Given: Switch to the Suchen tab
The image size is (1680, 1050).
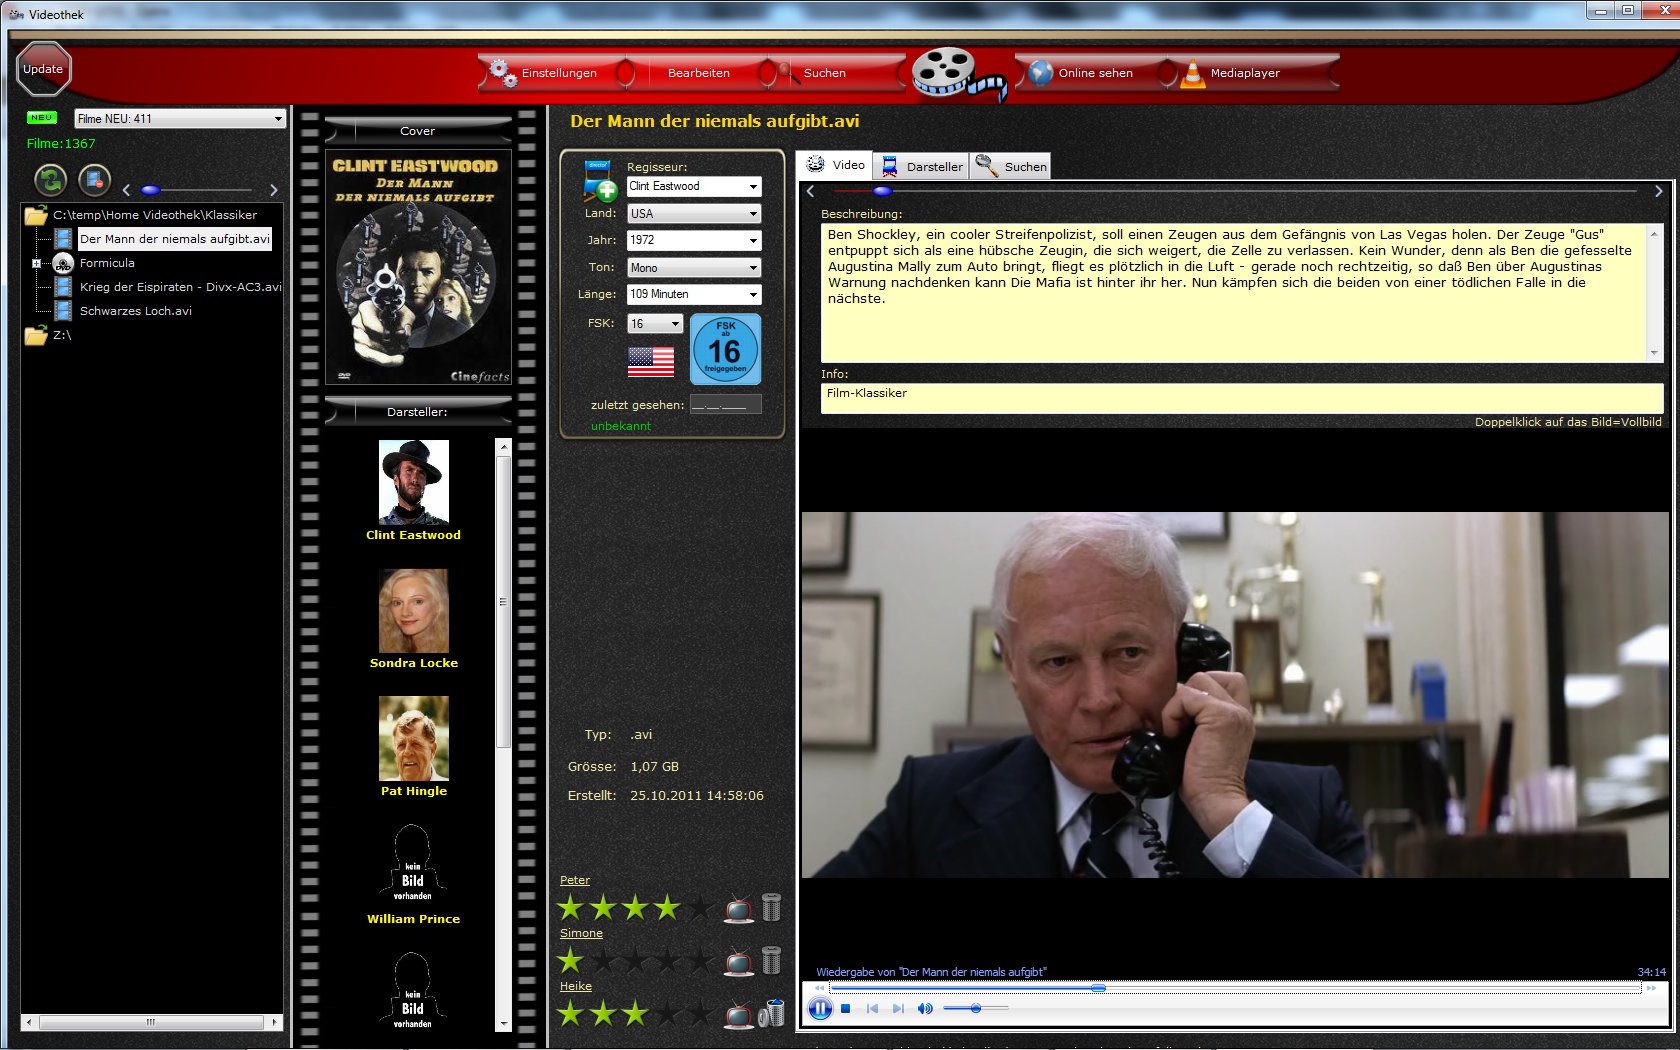Looking at the screenshot, I should click(x=1011, y=167).
